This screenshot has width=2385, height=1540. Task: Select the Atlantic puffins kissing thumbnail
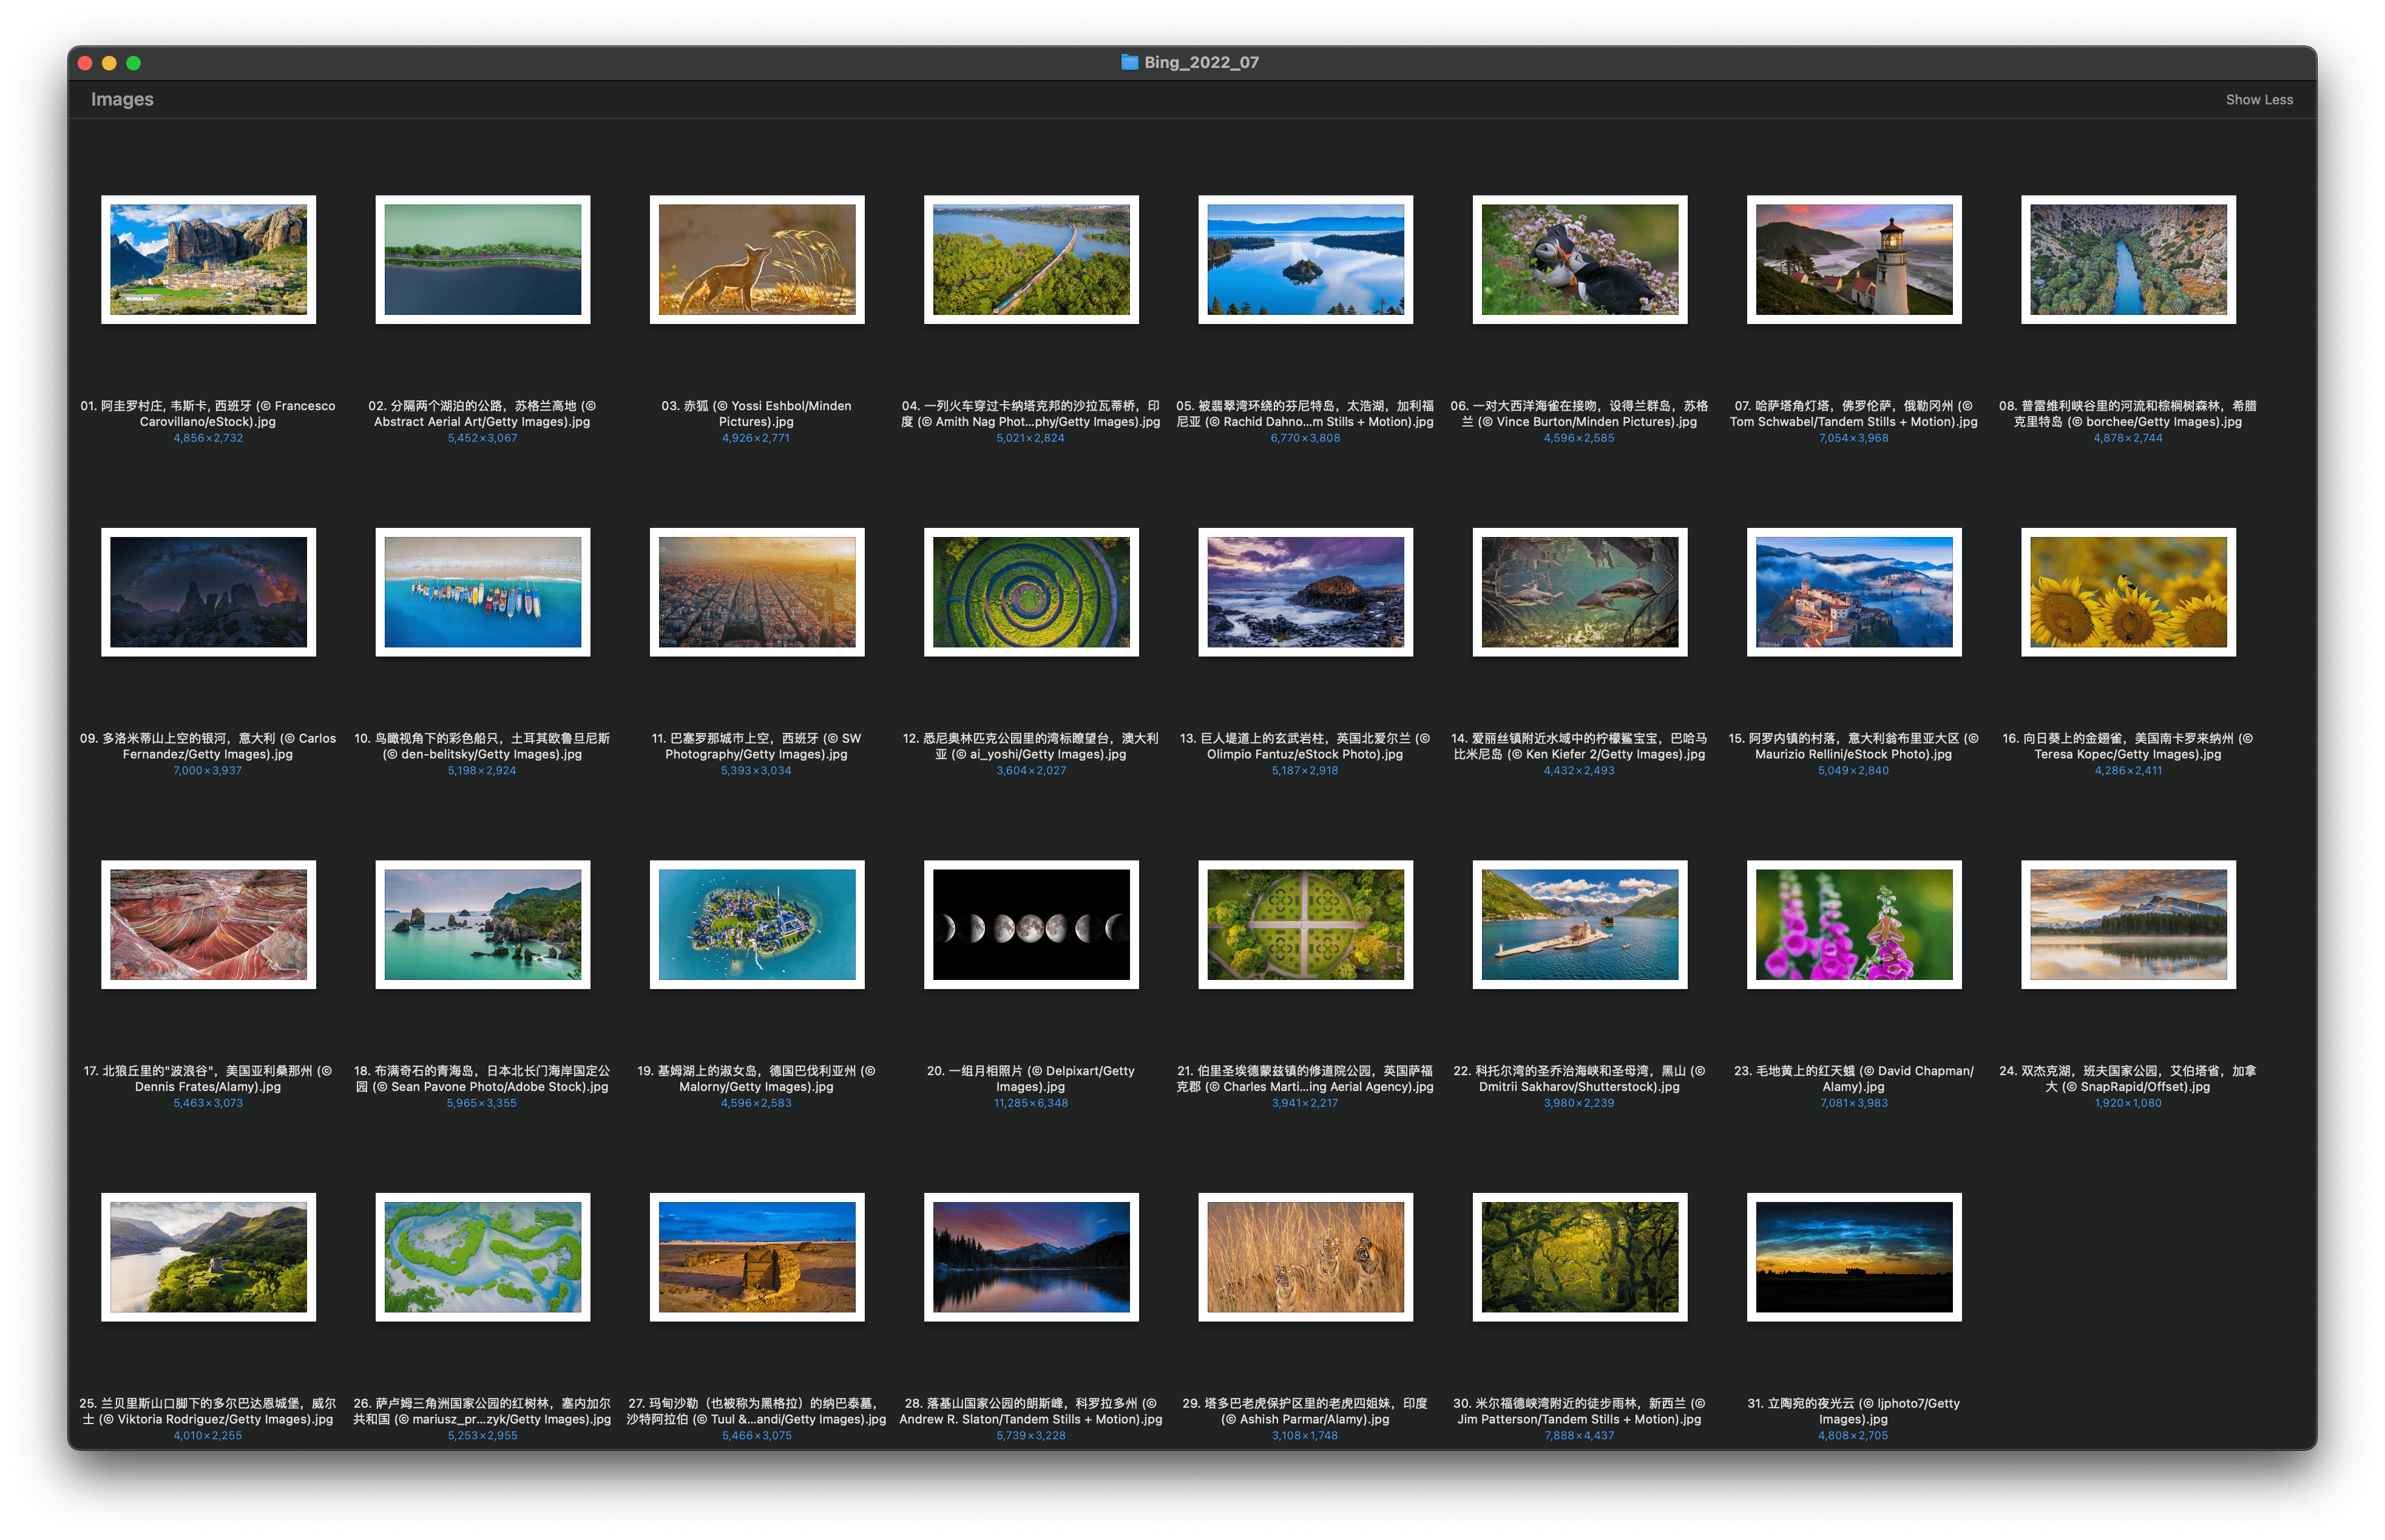[1579, 260]
